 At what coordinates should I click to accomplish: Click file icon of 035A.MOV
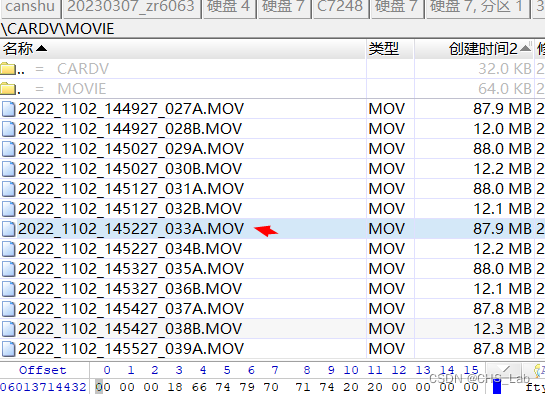tap(8, 269)
